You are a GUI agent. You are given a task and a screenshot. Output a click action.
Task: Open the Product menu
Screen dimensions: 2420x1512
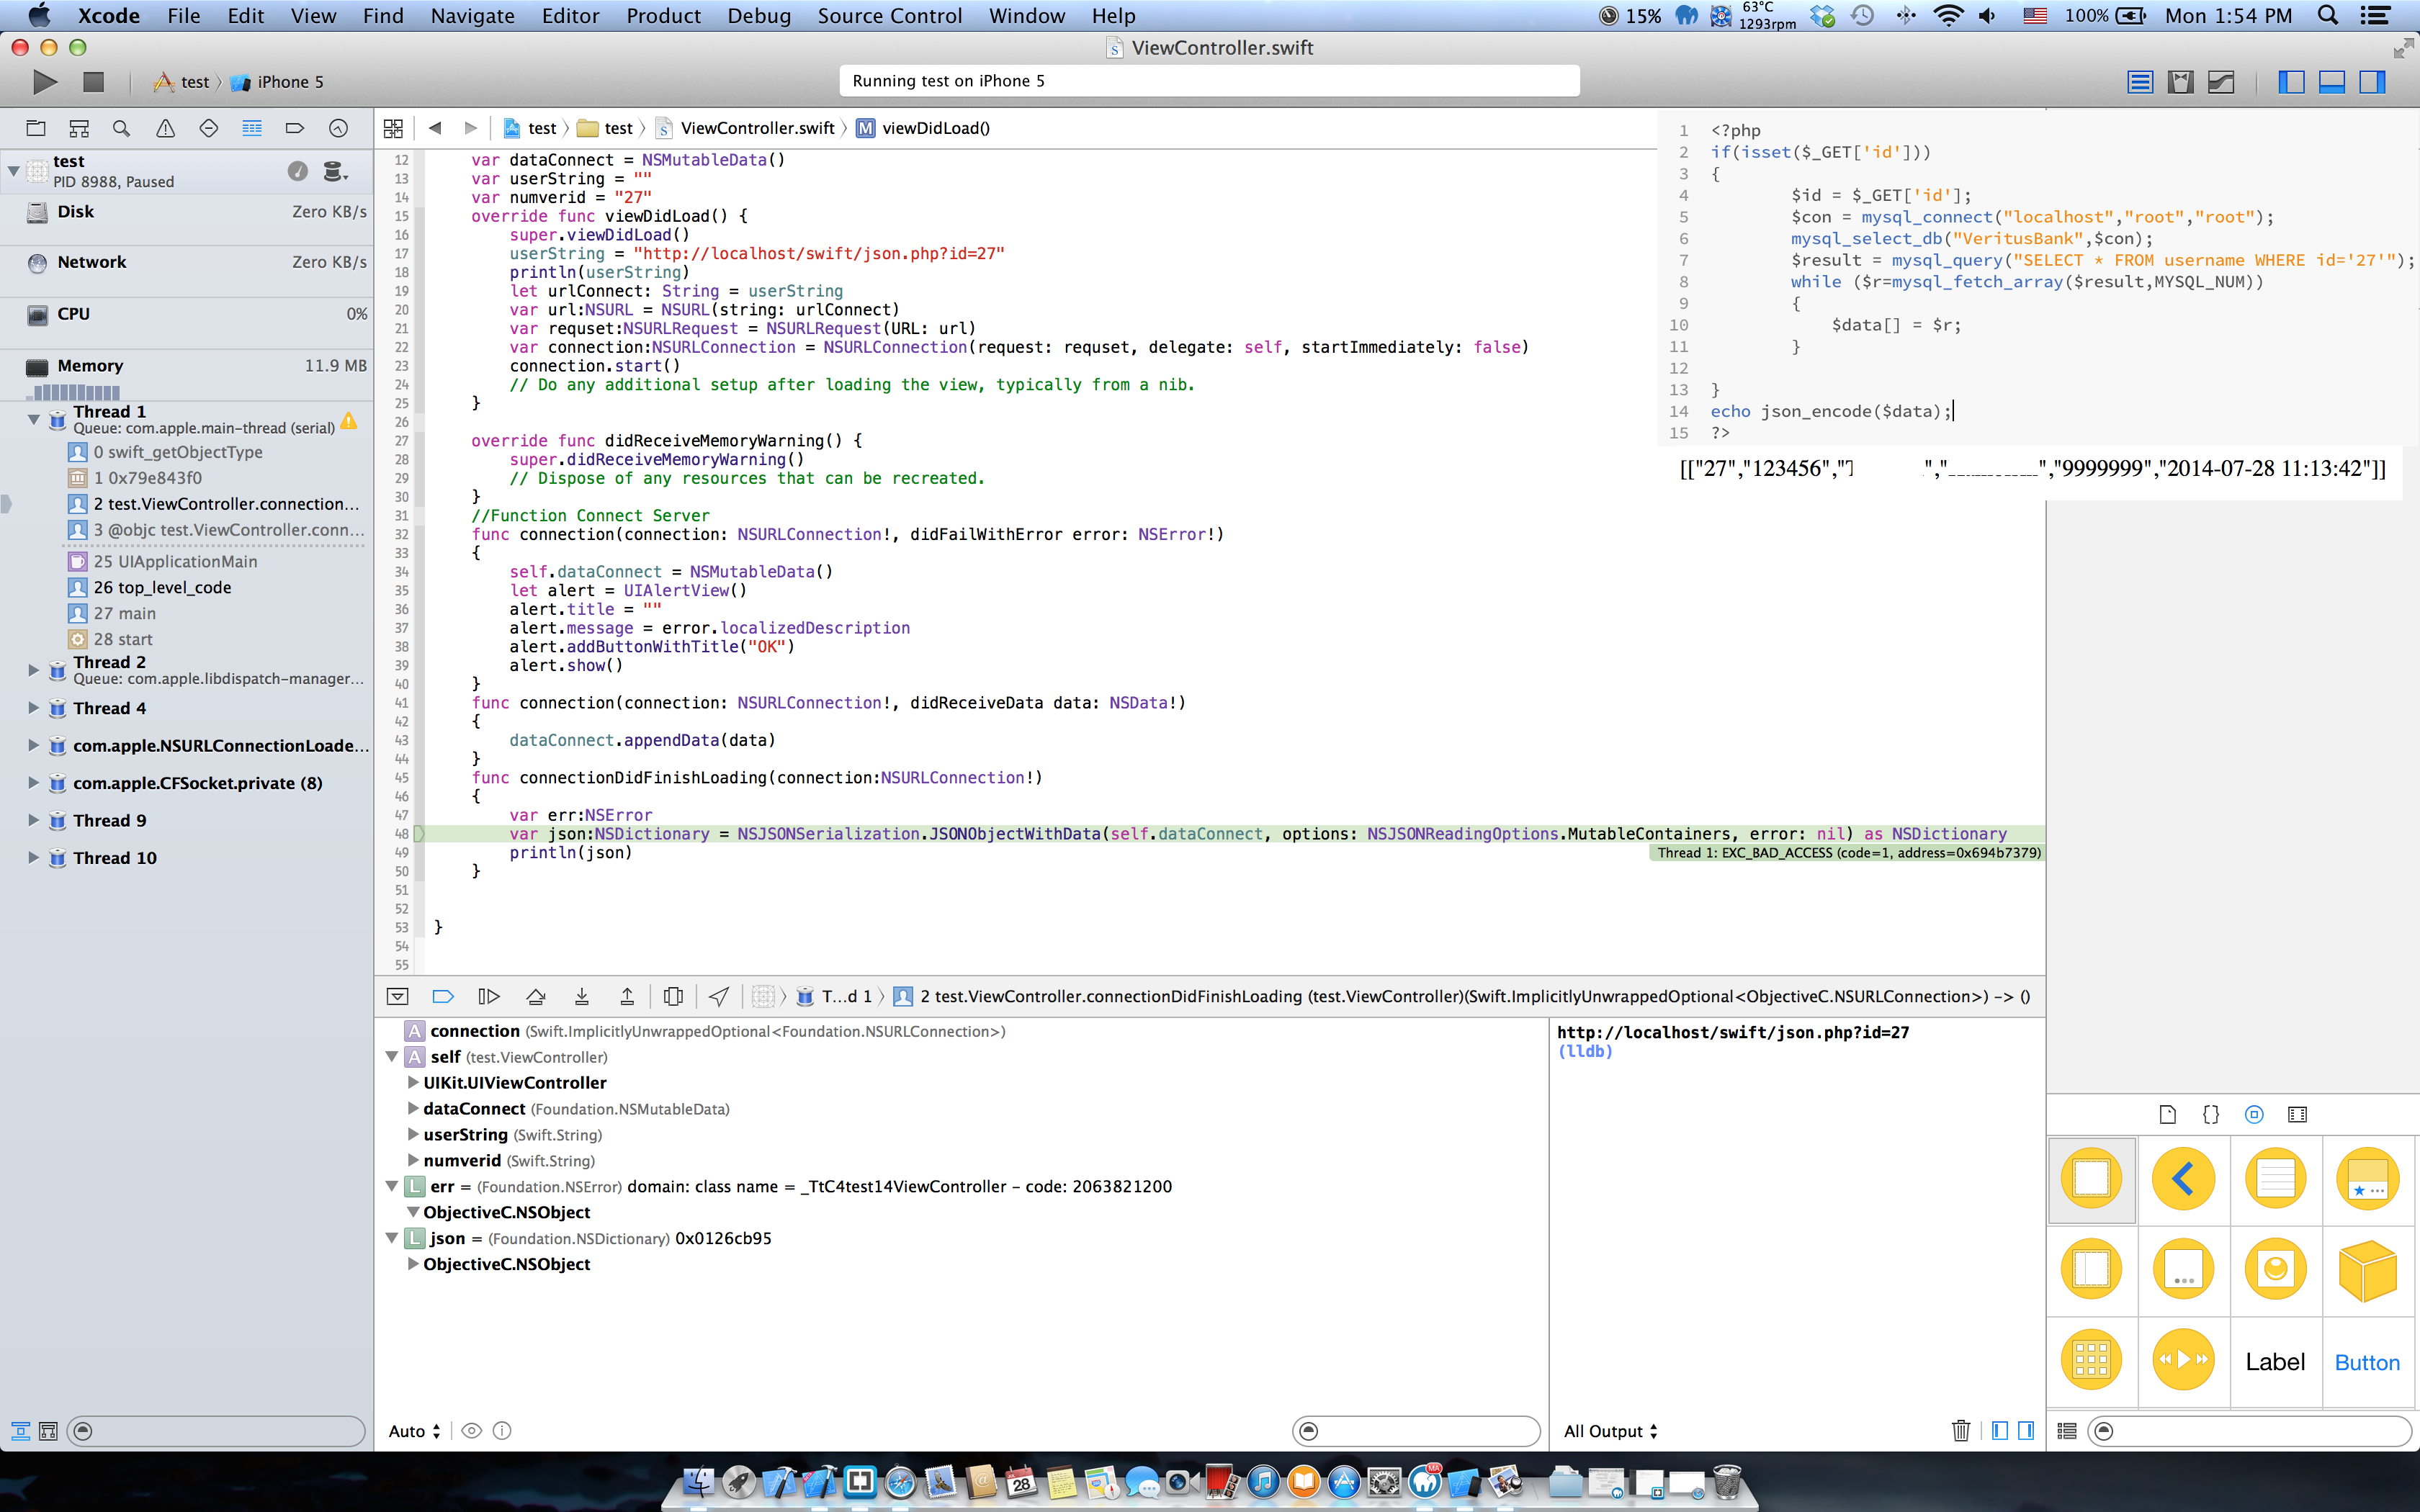coord(663,16)
